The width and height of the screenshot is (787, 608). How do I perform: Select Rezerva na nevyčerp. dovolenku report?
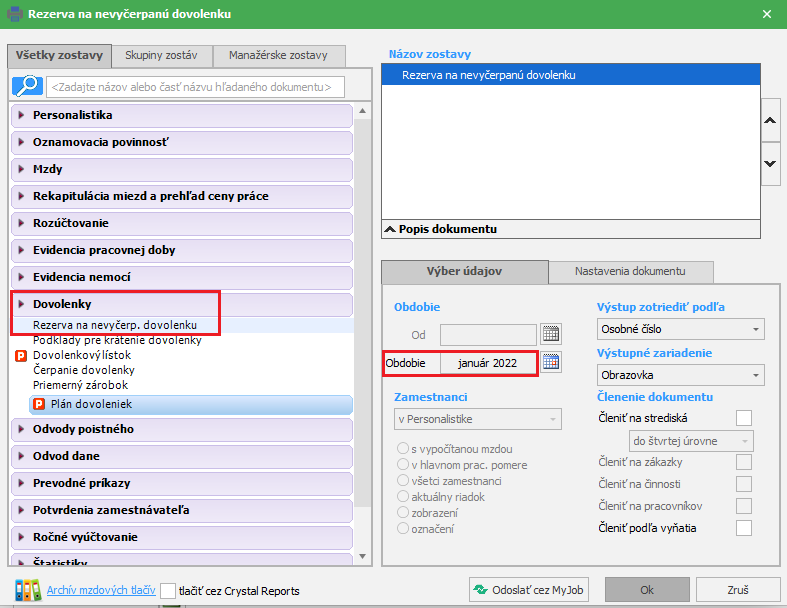[182, 325]
